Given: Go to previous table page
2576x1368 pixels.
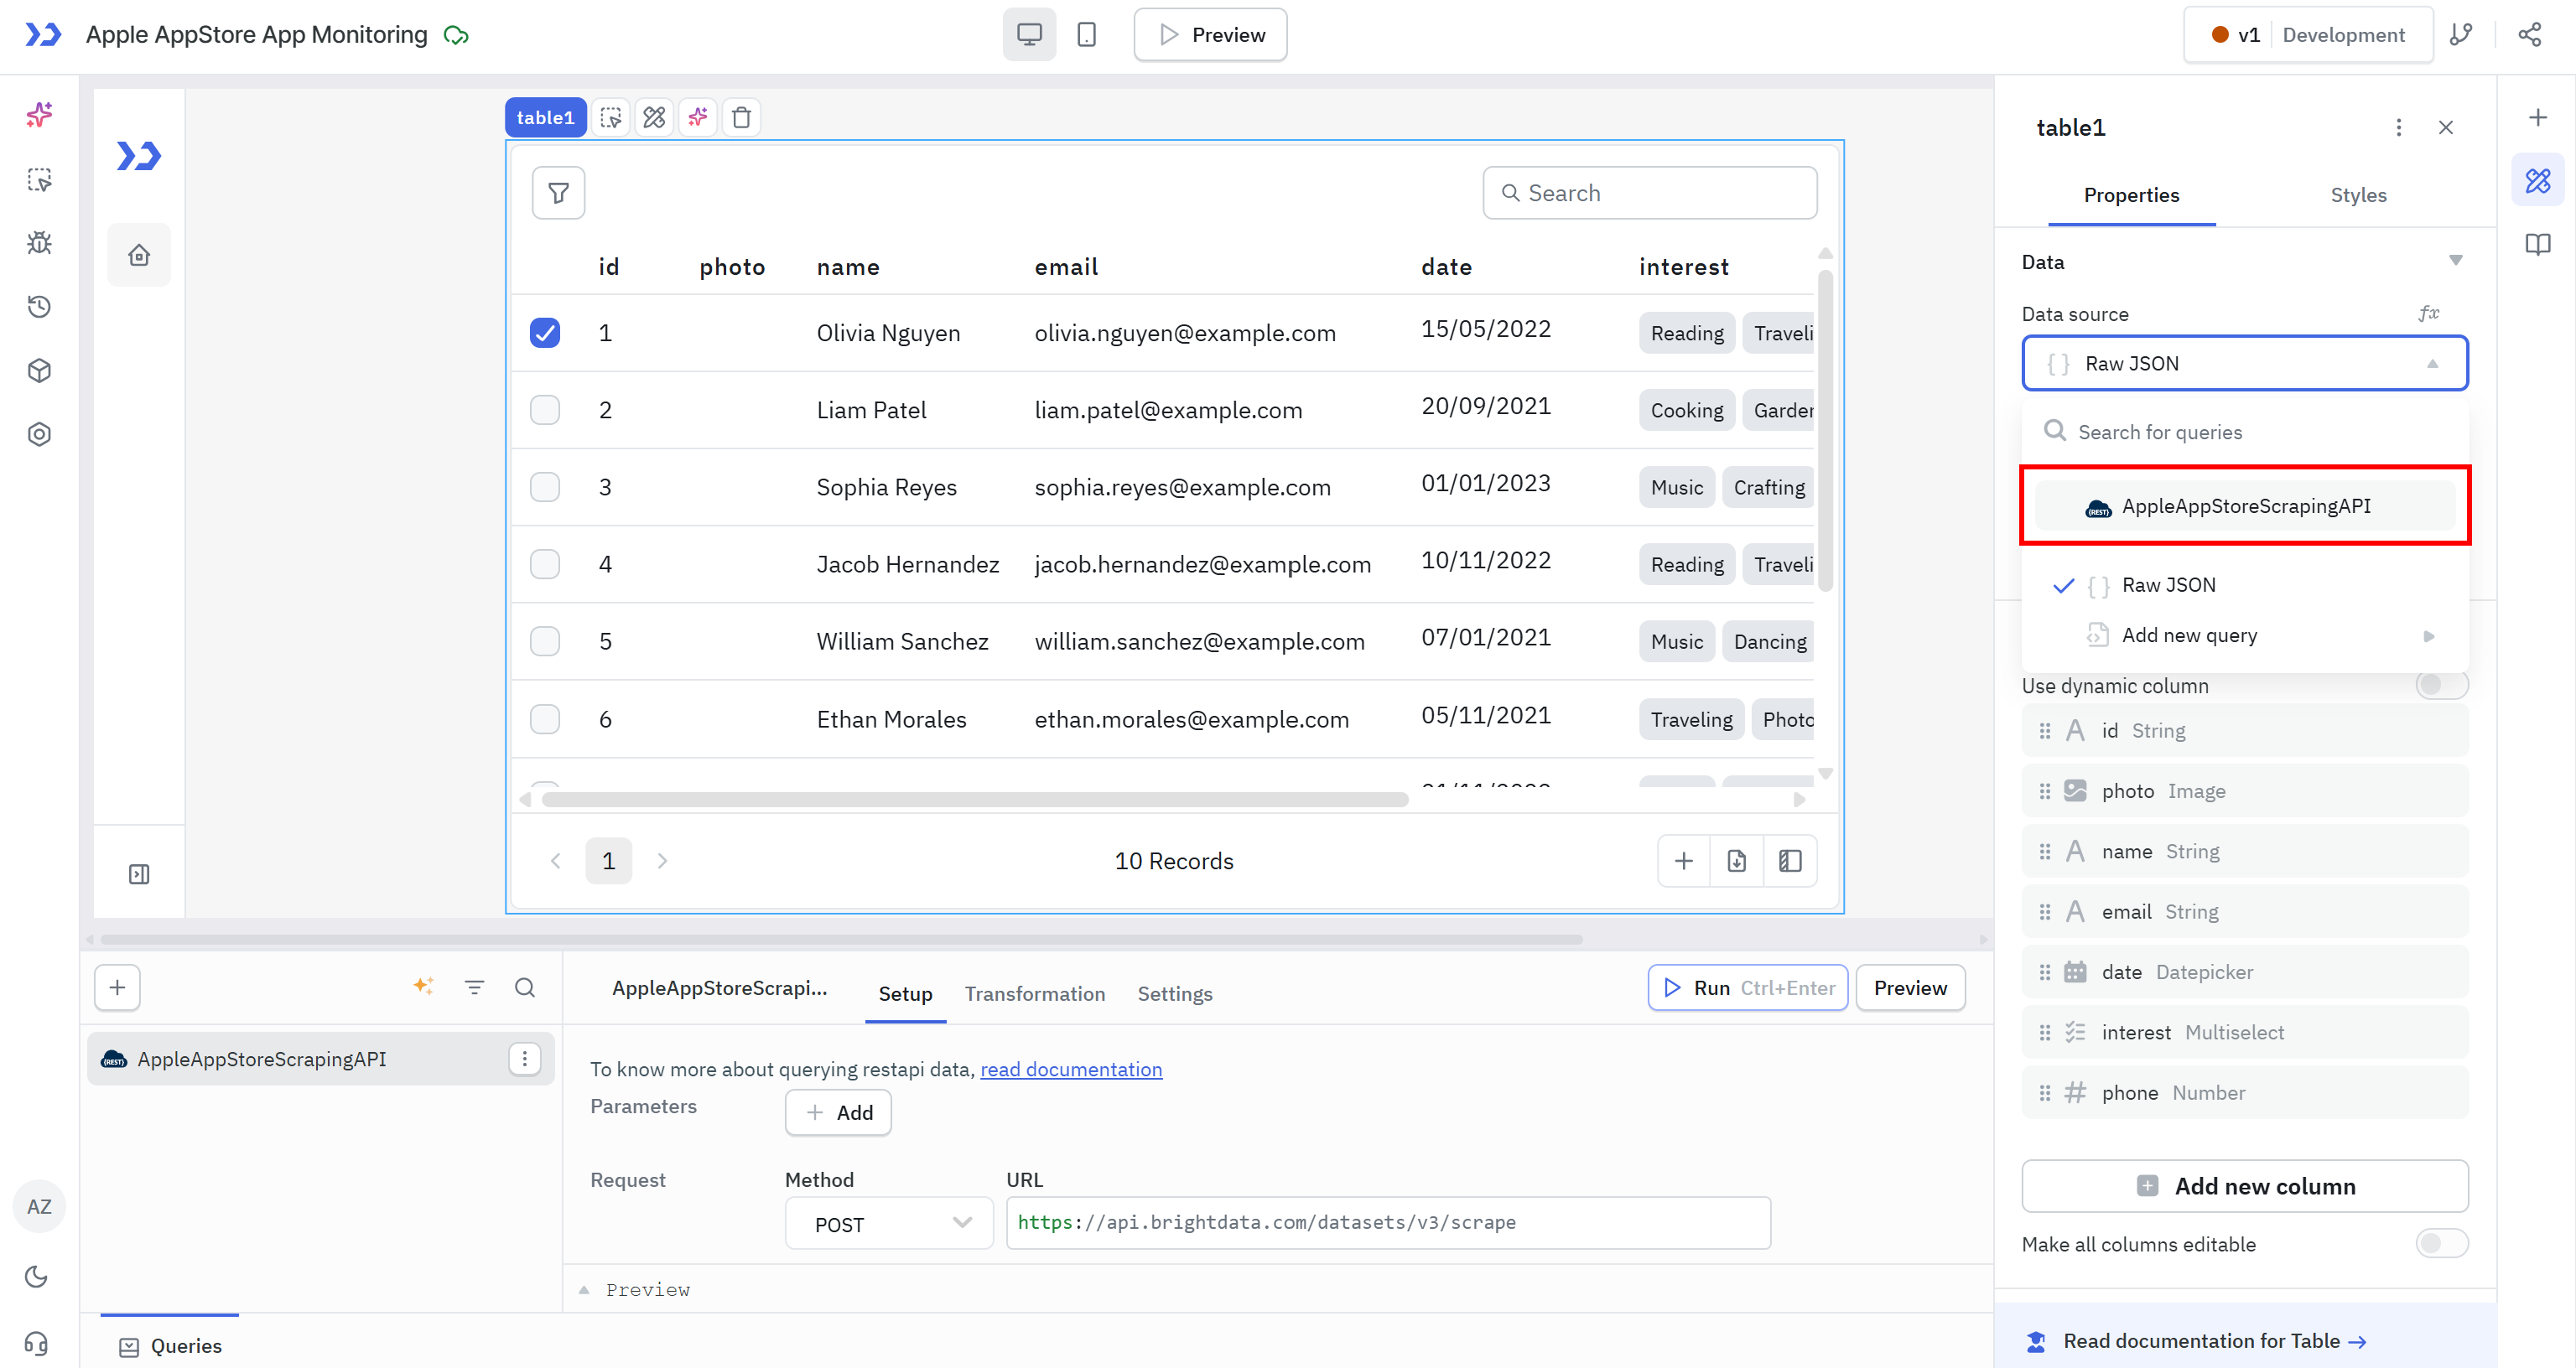Looking at the screenshot, I should point(556,861).
